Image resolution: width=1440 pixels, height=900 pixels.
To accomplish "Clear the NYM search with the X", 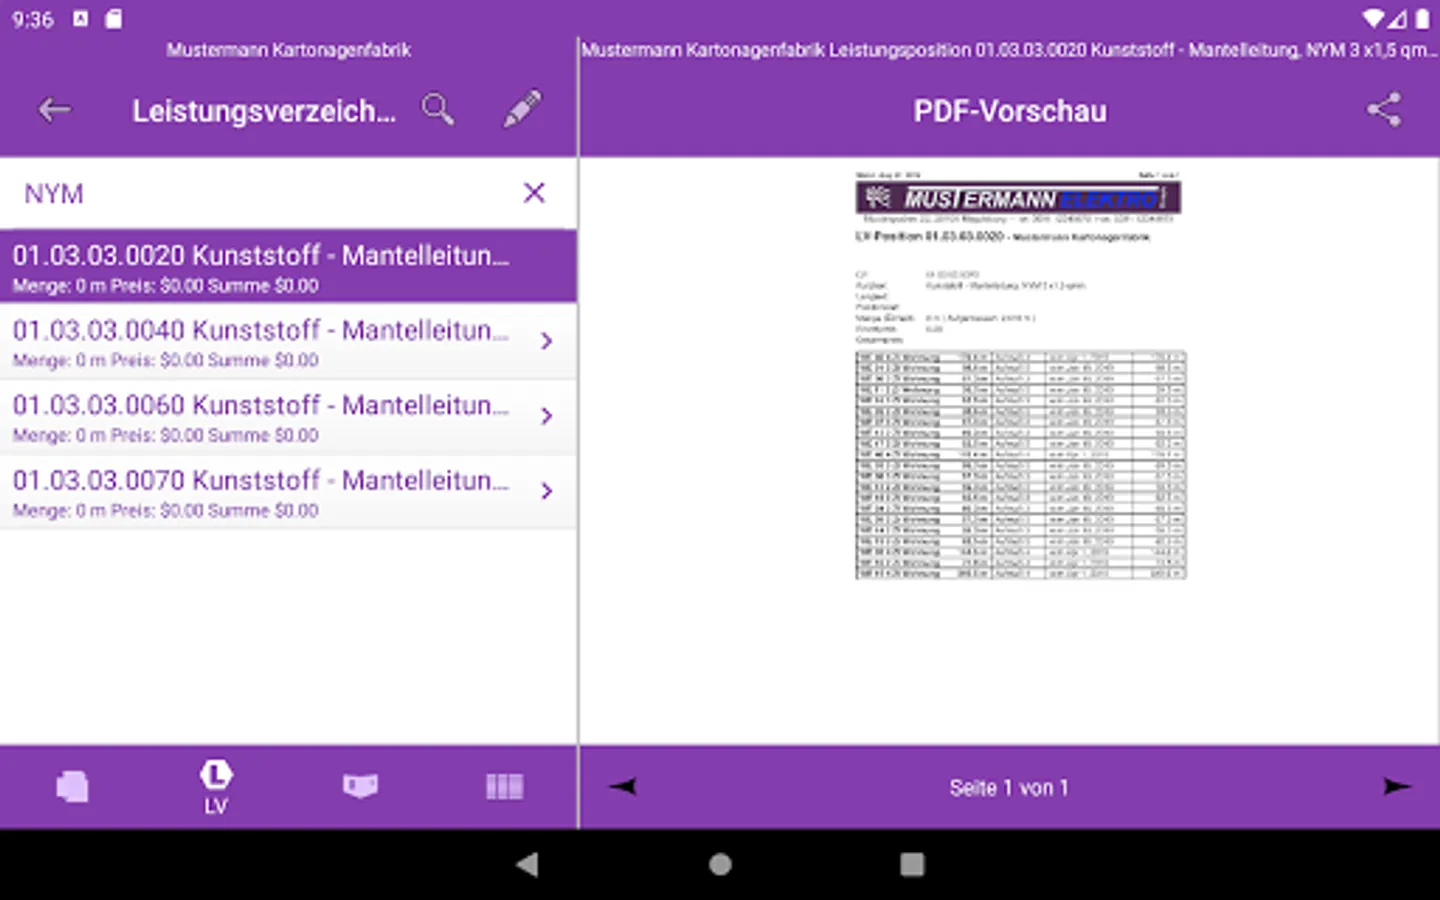I will pos(534,193).
